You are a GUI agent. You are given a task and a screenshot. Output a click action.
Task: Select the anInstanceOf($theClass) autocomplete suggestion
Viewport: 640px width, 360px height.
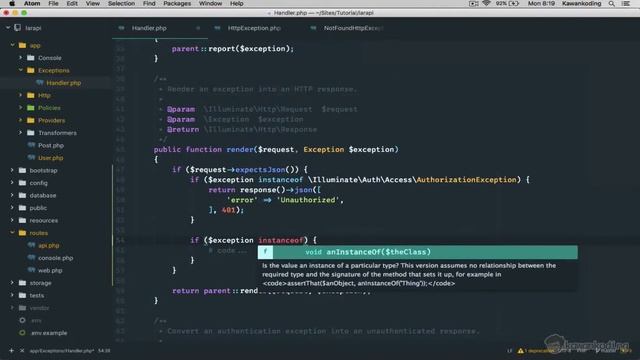point(418,252)
